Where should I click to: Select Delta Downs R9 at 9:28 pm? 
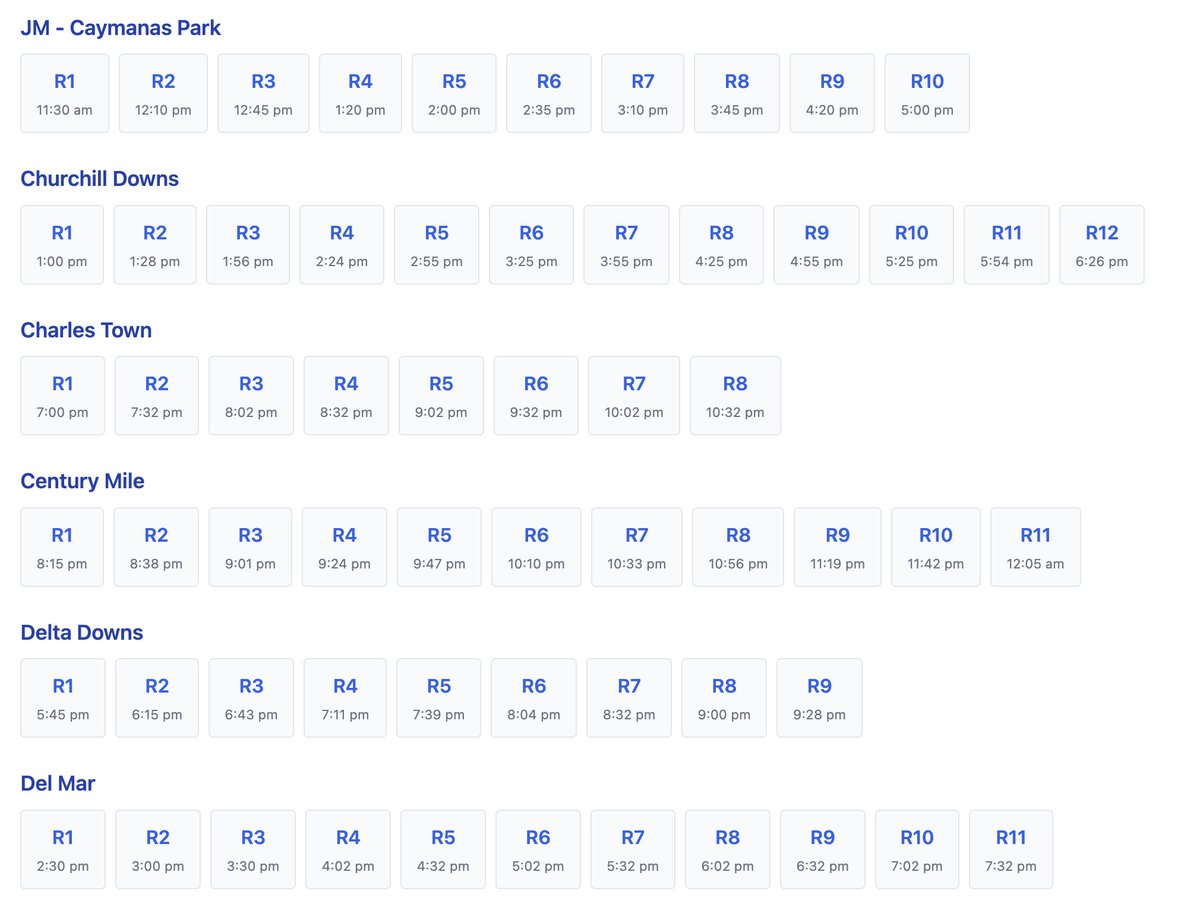(819, 698)
